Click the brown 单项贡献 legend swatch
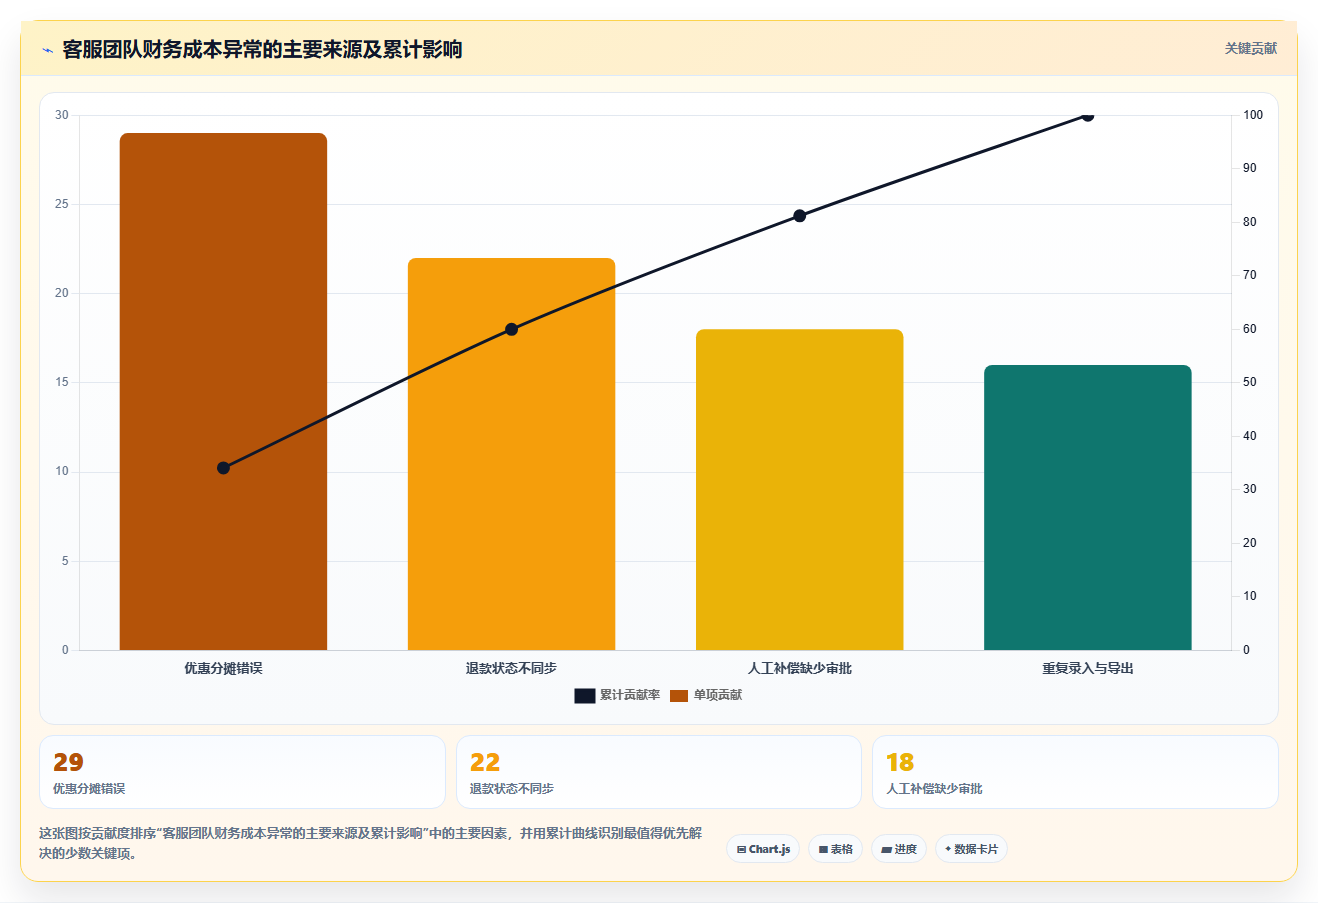This screenshot has height=903, width=1318. [679, 696]
